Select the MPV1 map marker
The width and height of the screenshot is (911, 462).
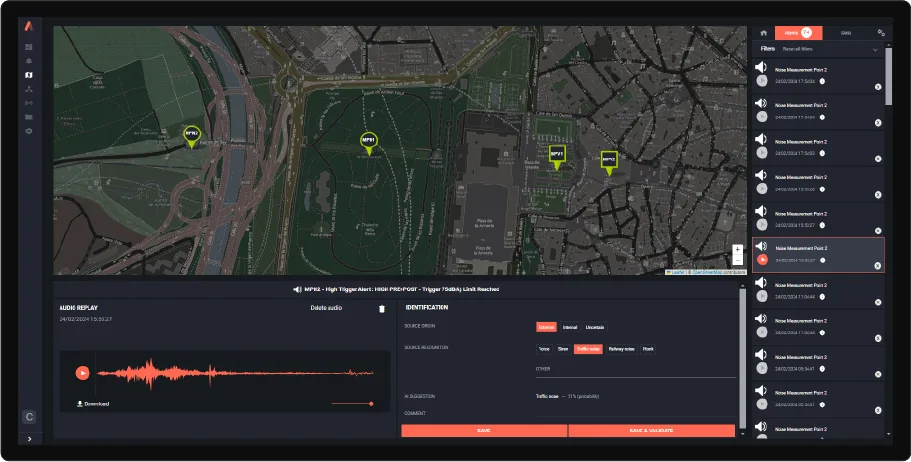[557, 156]
